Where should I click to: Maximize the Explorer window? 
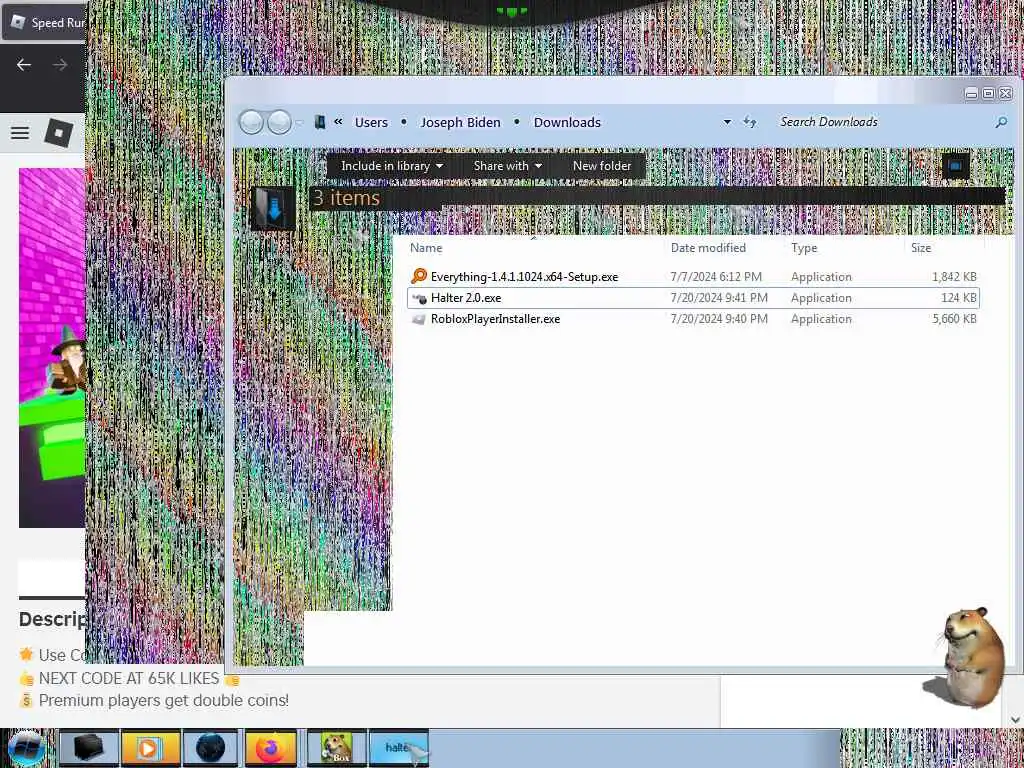[x=988, y=94]
